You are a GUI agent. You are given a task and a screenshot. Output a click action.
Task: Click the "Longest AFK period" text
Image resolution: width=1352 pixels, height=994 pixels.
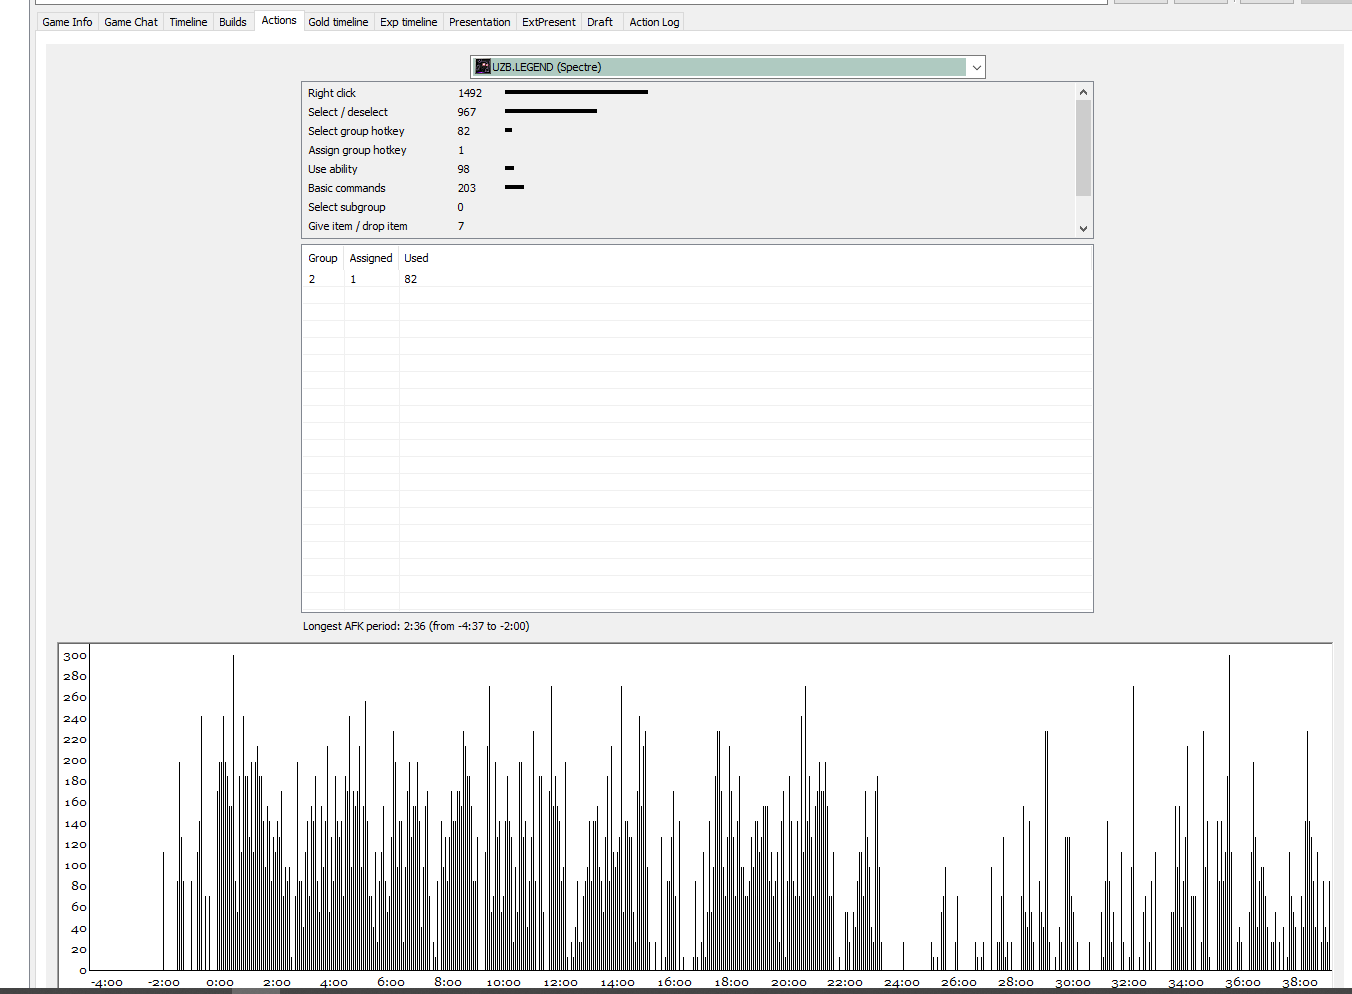pyautogui.click(x=416, y=626)
